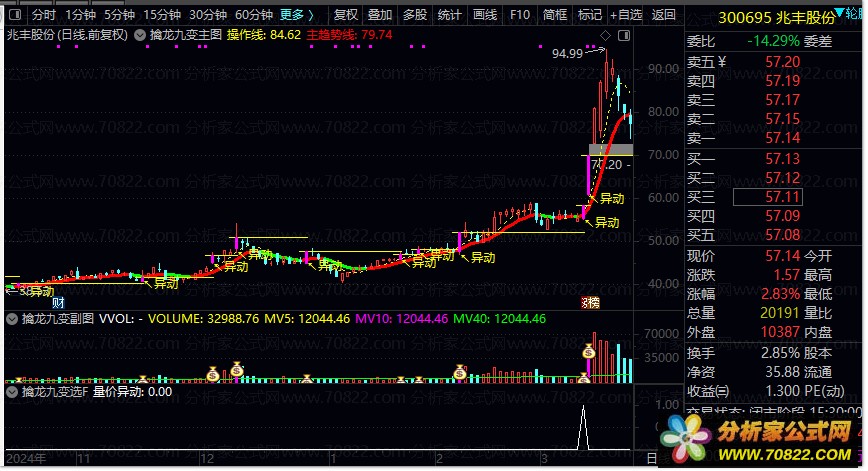Click 主趋势线: 79.74 value label
Image resolution: width=868 pixels, height=471 pixels.
click(349, 35)
